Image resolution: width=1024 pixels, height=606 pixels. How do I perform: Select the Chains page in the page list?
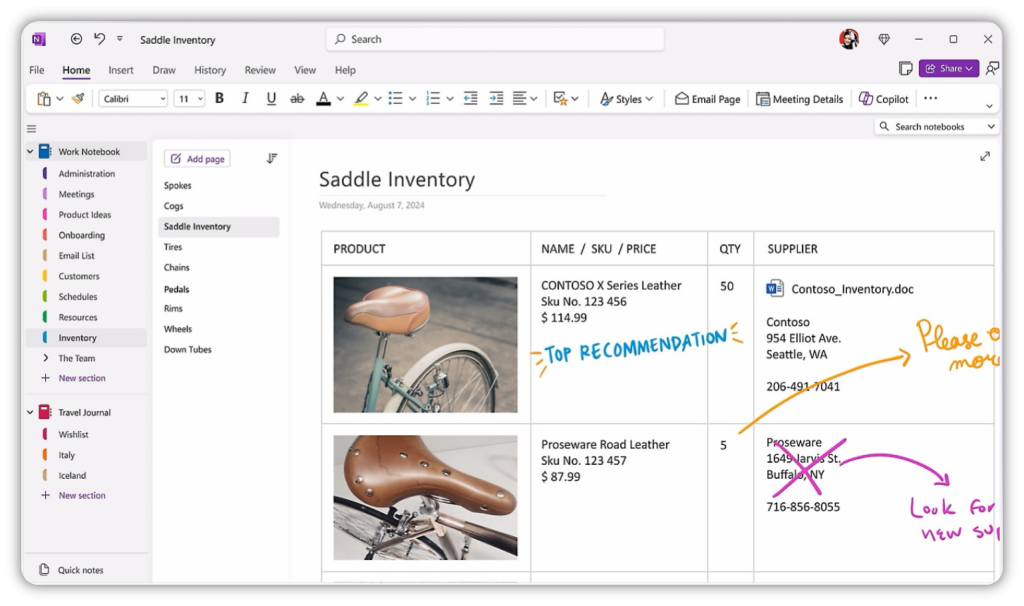click(x=177, y=267)
